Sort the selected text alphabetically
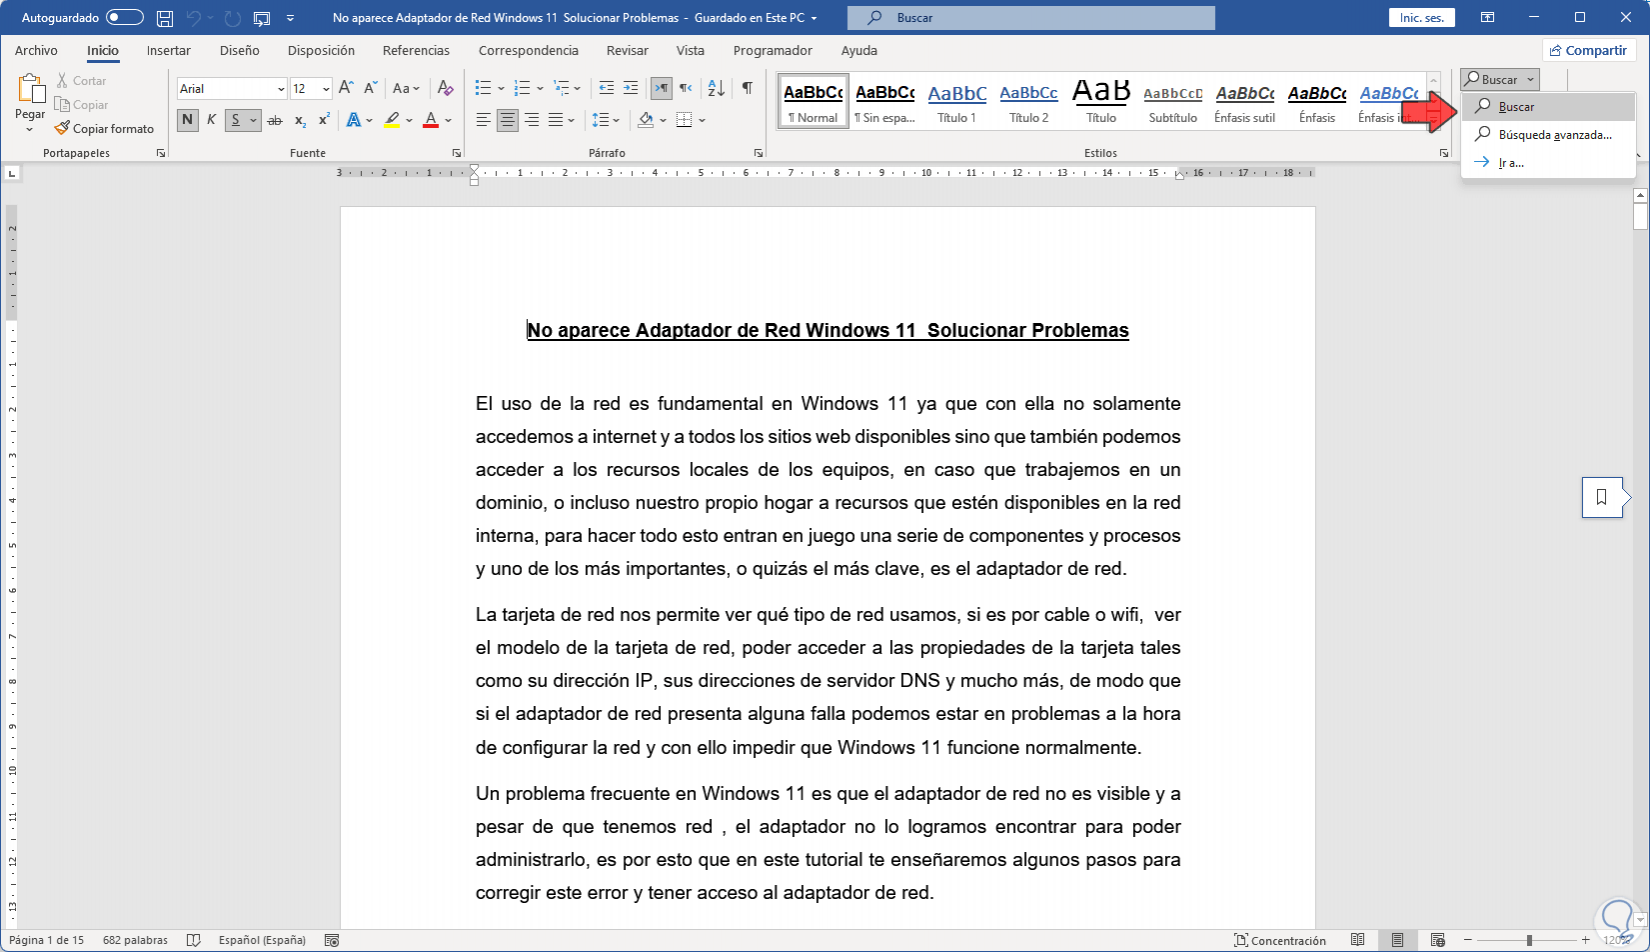 [716, 88]
